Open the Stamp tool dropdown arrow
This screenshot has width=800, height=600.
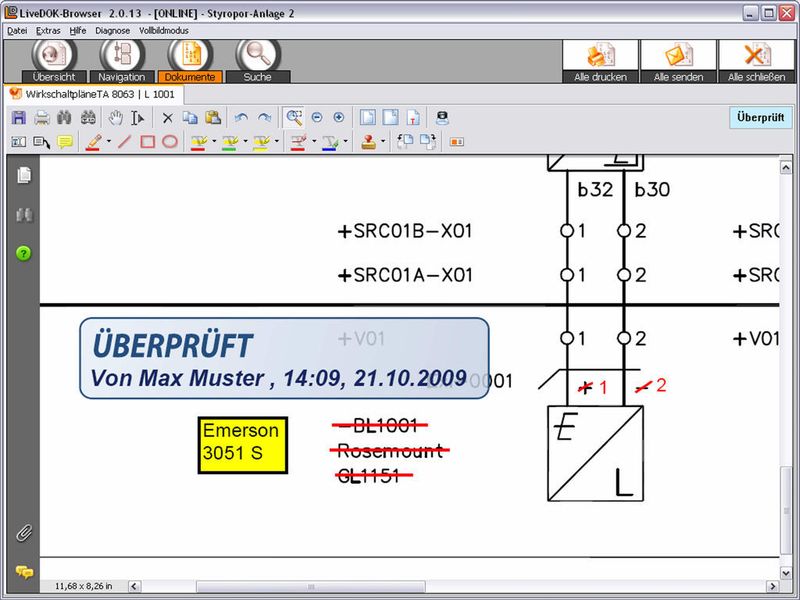[383, 142]
